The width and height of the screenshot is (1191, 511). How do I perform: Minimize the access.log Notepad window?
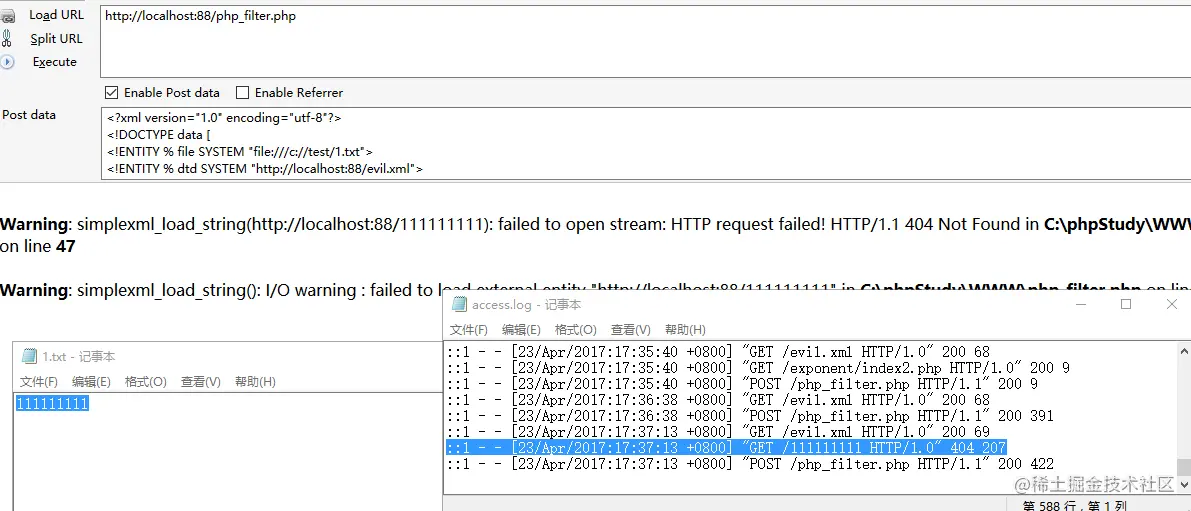pos(1082,304)
